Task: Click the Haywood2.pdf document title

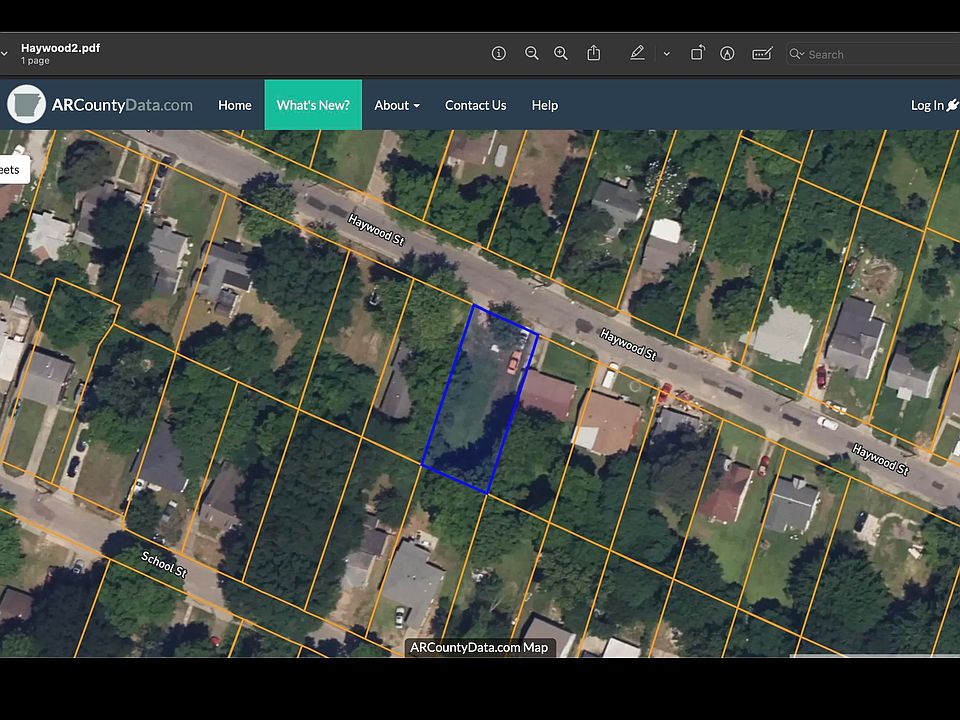Action: (60, 48)
